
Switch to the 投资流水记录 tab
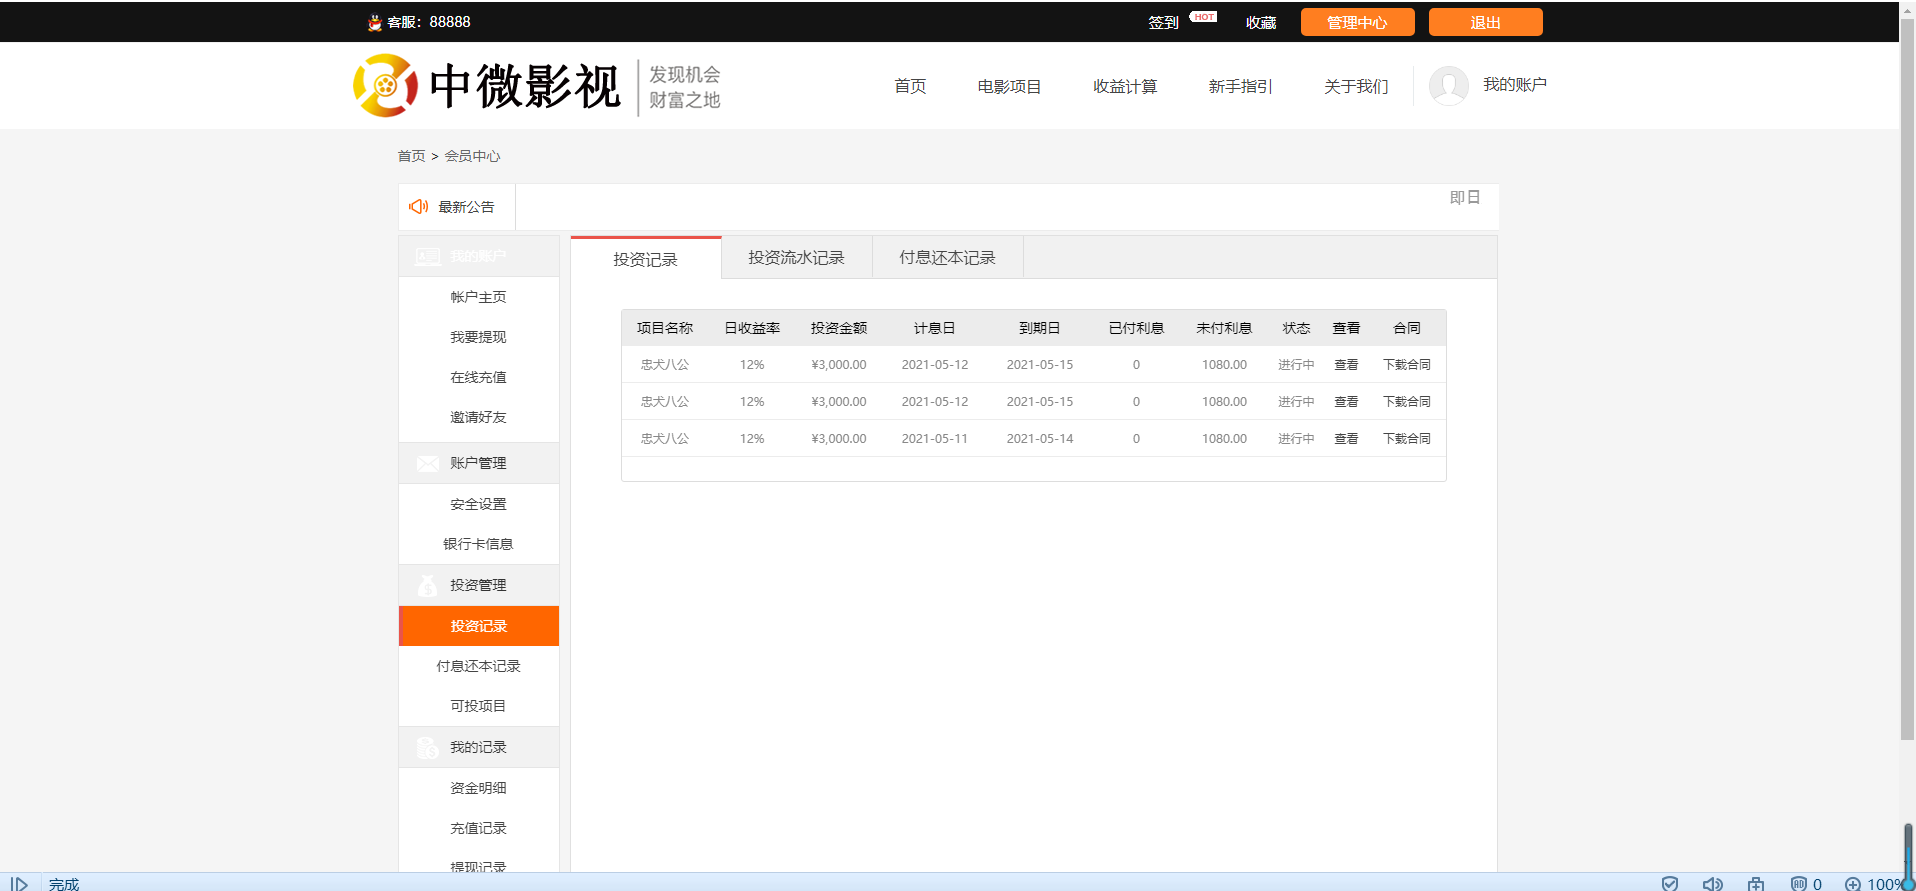point(797,258)
